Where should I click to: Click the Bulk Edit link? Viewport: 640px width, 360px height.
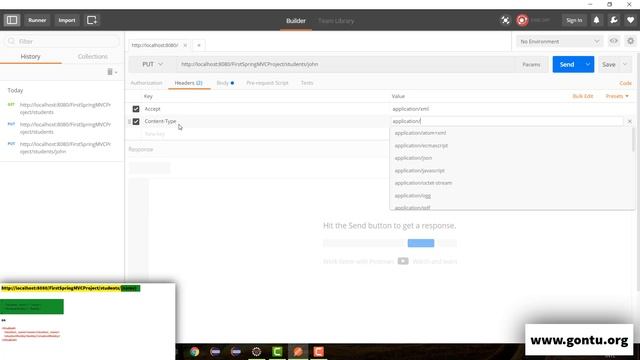pos(582,96)
